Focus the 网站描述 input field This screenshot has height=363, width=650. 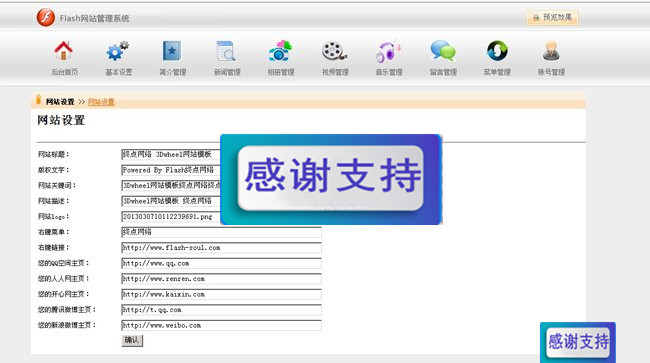[x=171, y=201]
